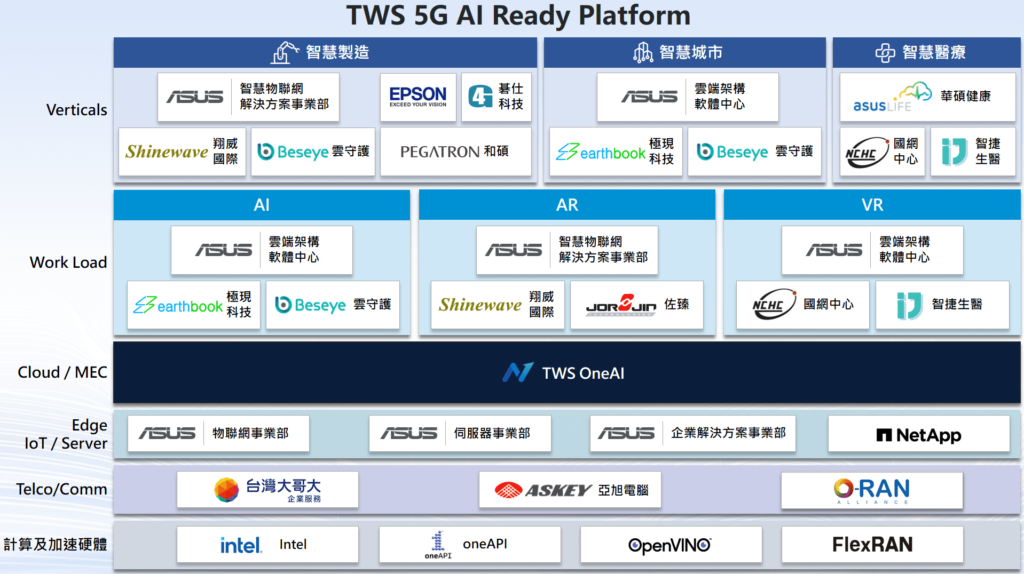The width and height of the screenshot is (1024, 574).
Task: Click the medical cross icon beside 智慧醫療
Action: [884, 53]
